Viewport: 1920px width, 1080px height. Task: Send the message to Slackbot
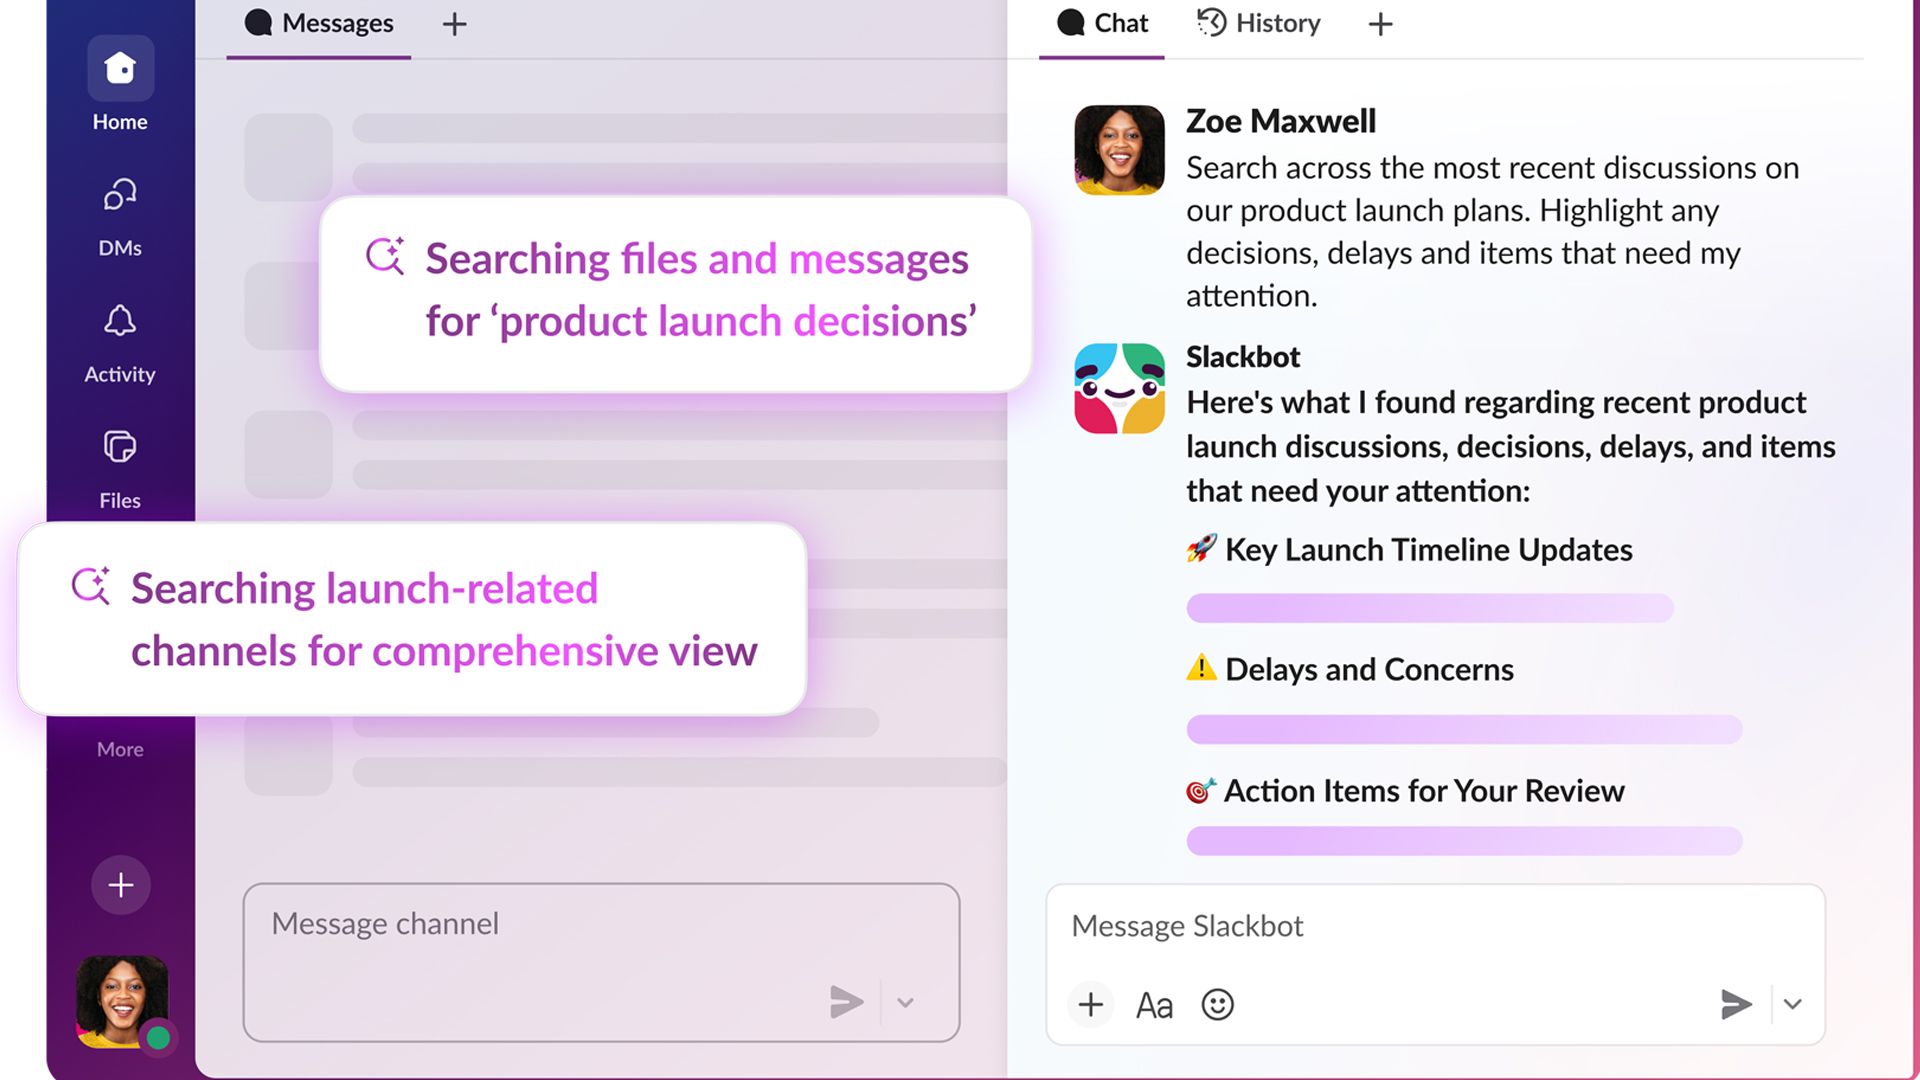click(x=1737, y=1004)
